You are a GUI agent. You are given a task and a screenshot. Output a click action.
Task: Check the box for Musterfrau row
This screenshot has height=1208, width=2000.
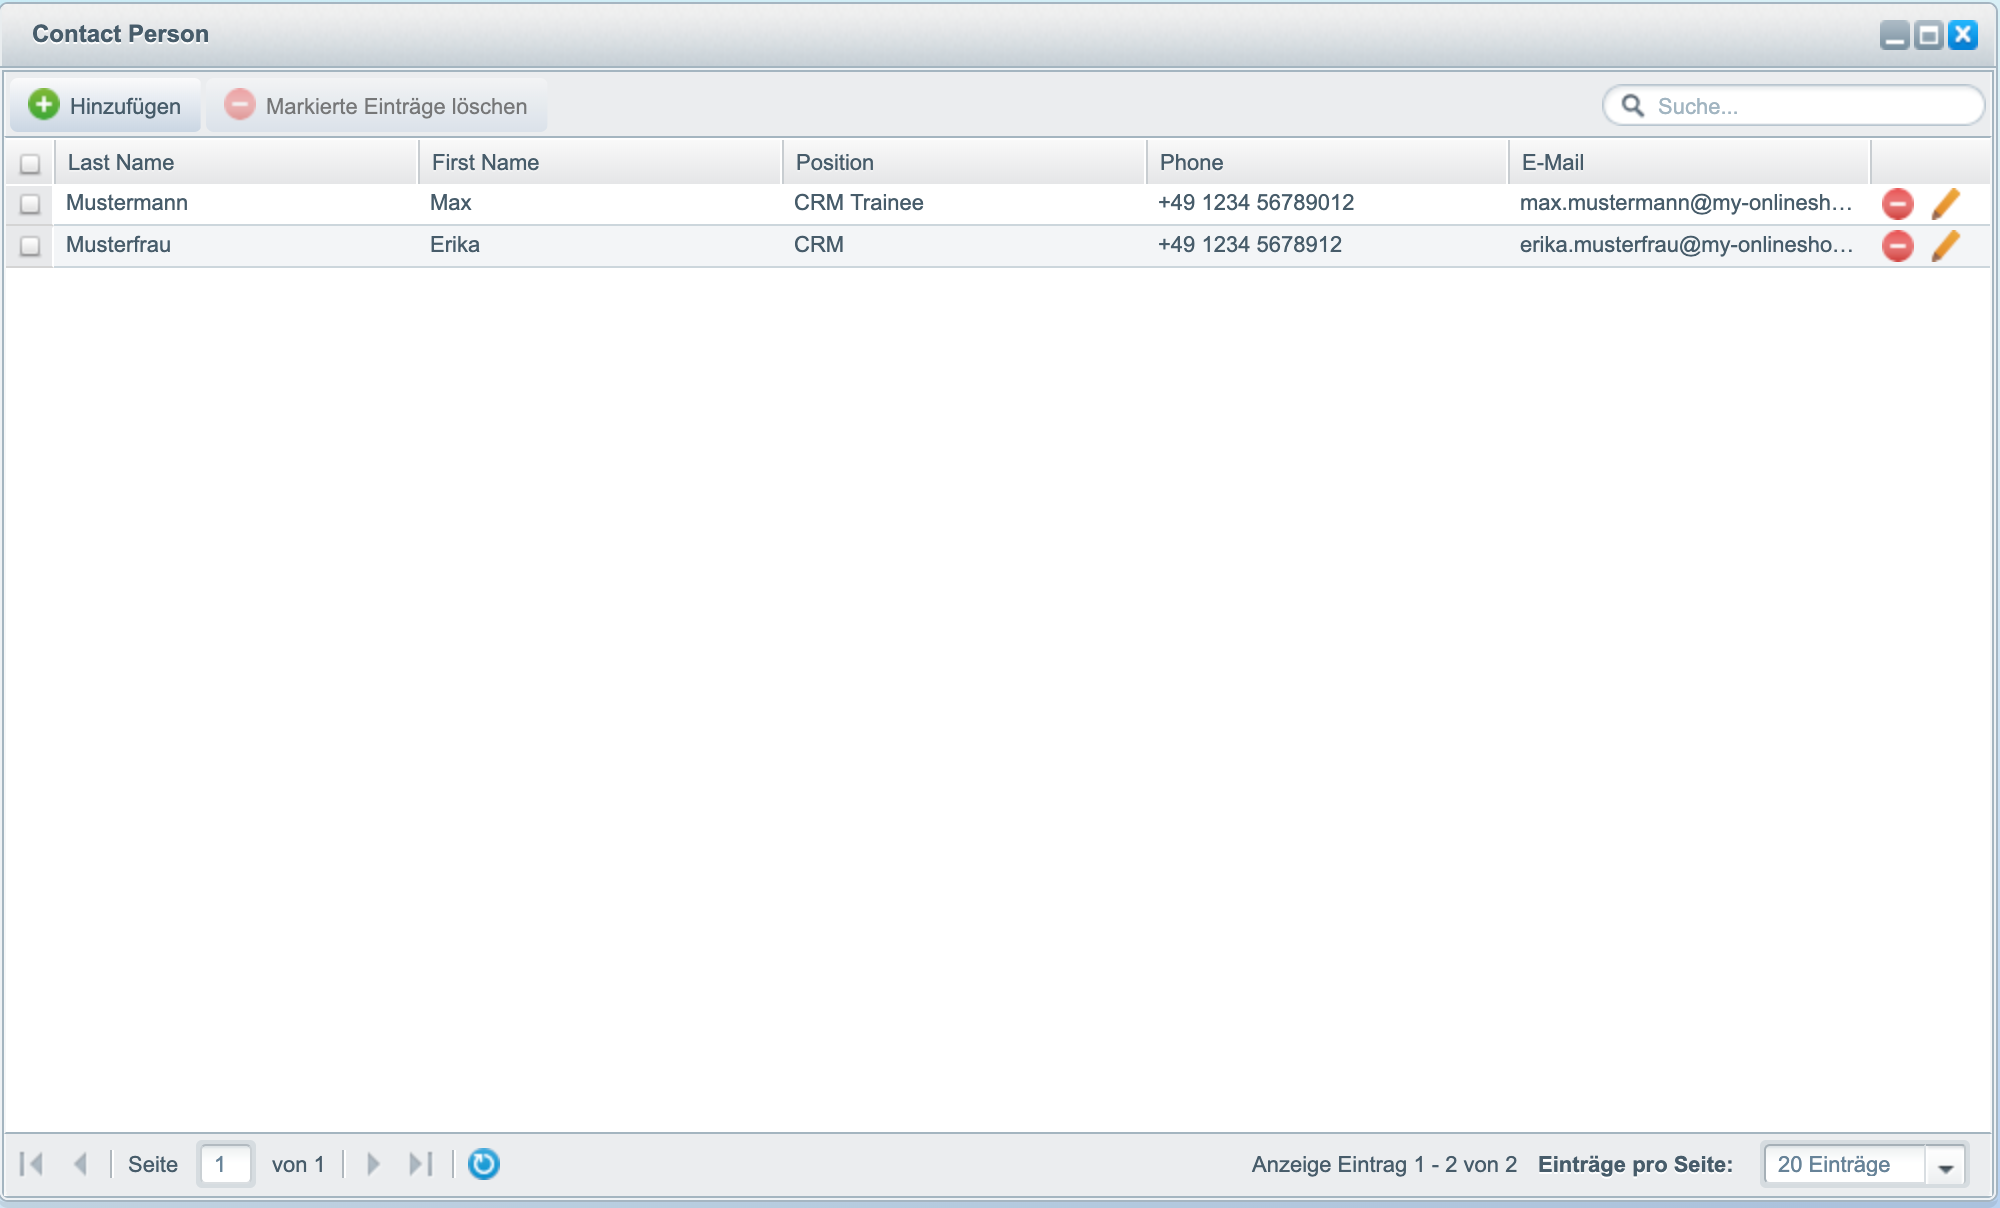[x=30, y=246]
